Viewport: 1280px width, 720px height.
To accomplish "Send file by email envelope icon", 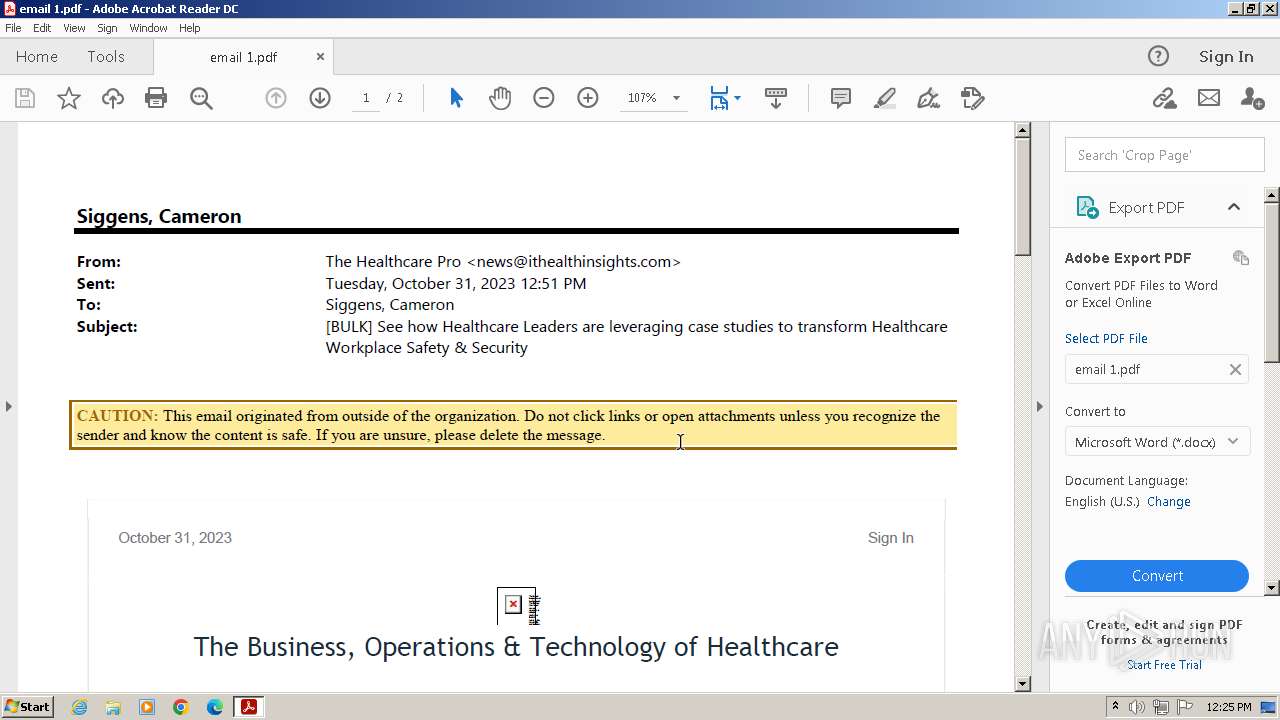I will [1209, 98].
